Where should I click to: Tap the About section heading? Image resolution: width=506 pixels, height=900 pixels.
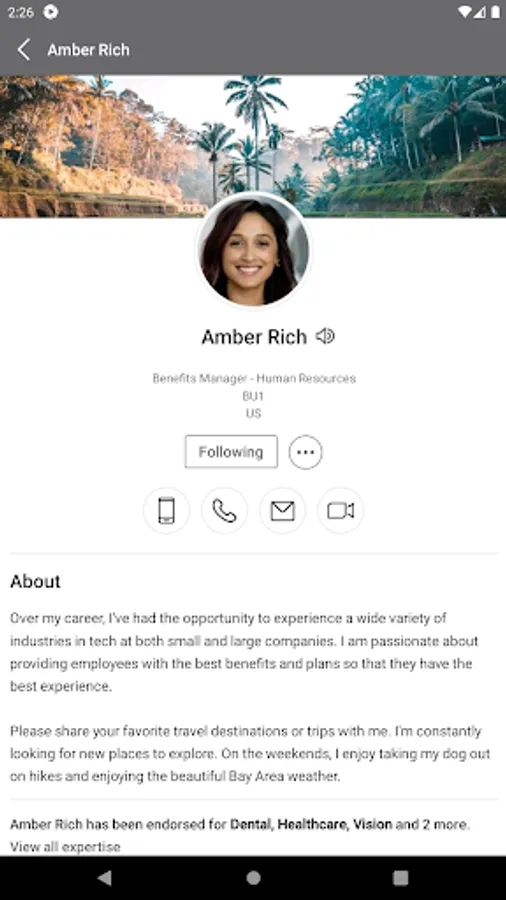[x=35, y=581]
